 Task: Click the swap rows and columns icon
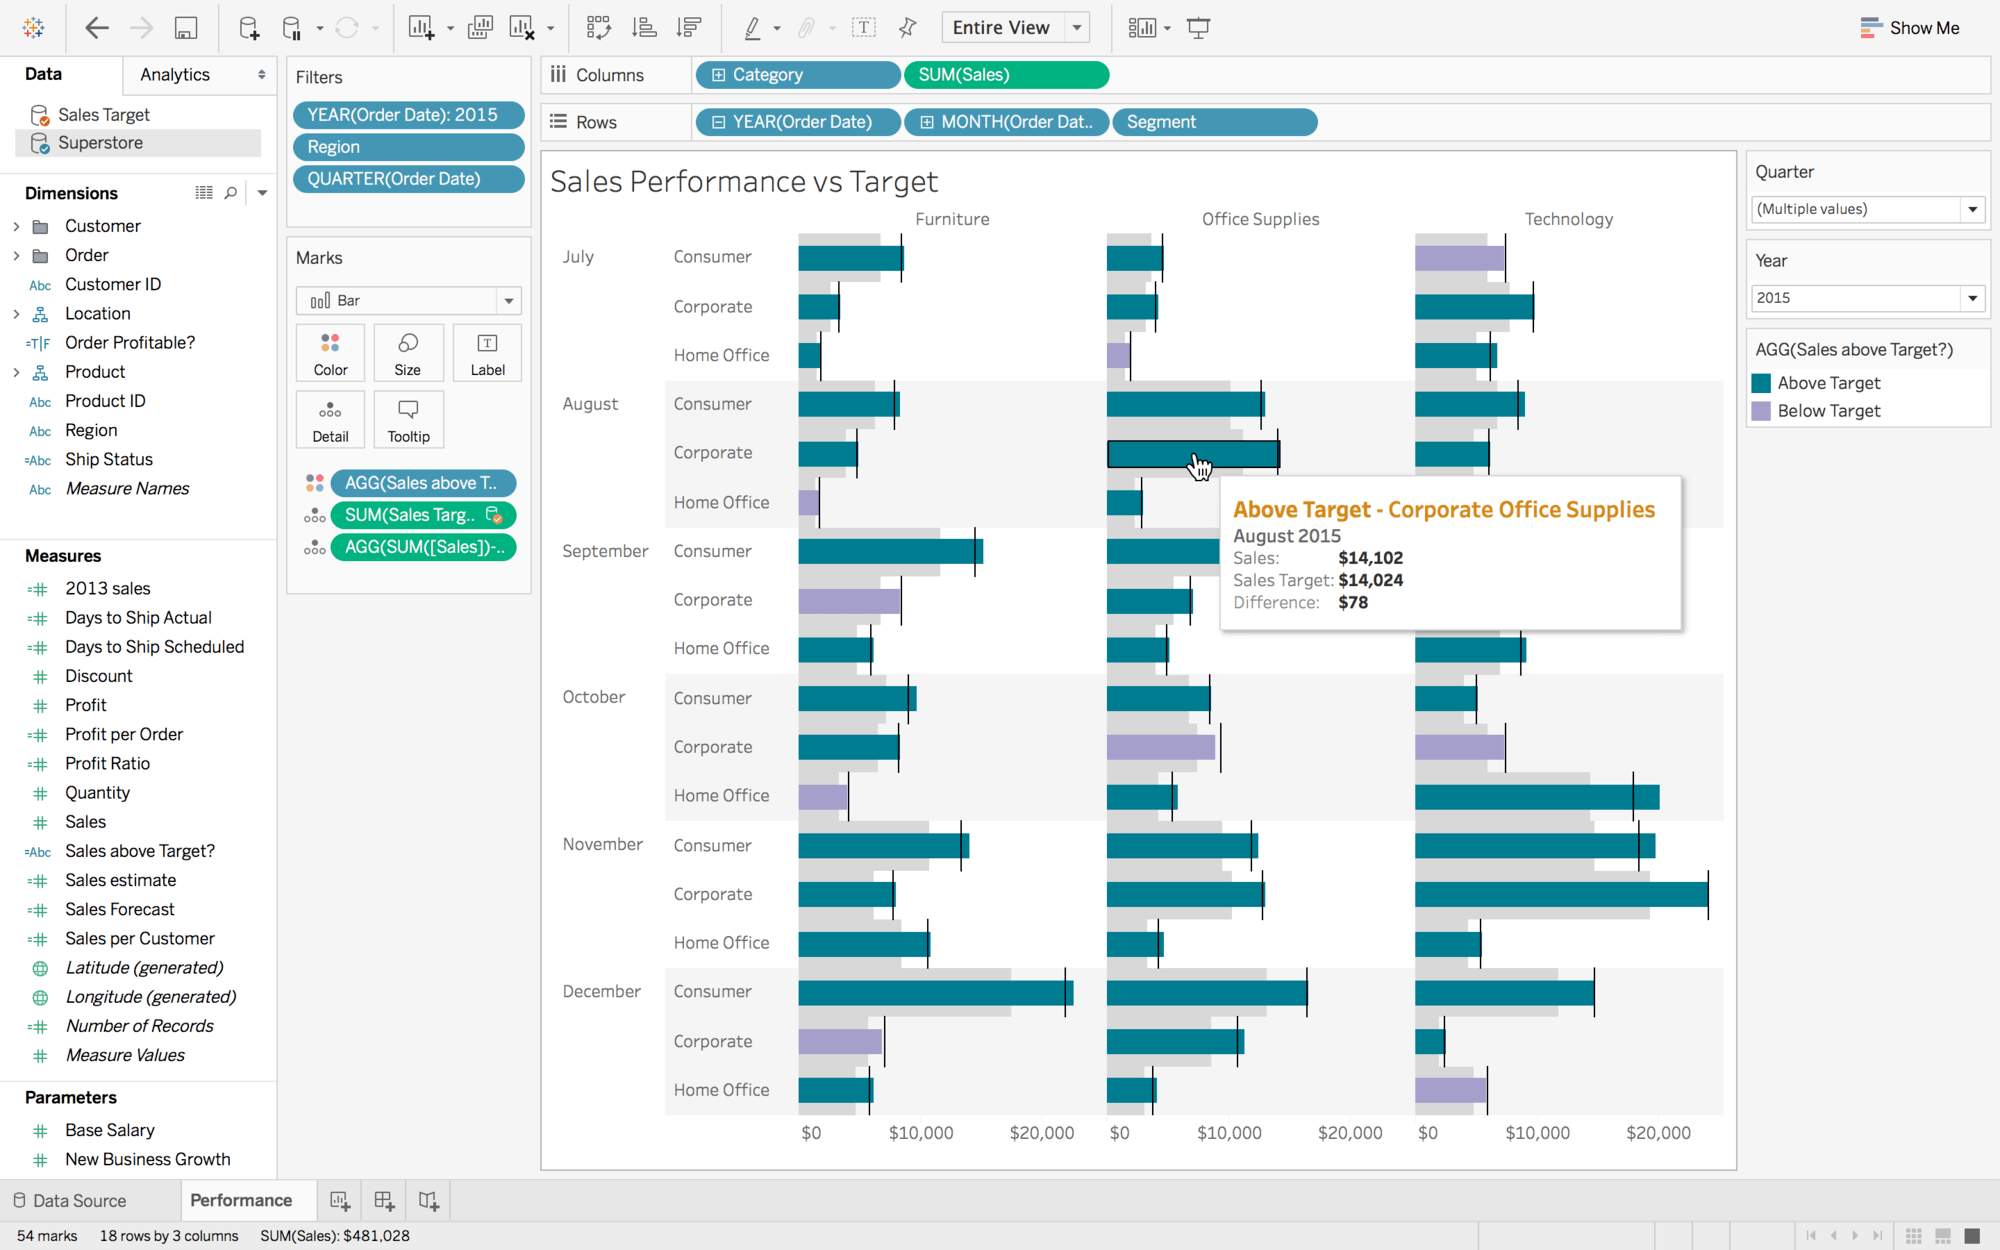click(x=598, y=27)
